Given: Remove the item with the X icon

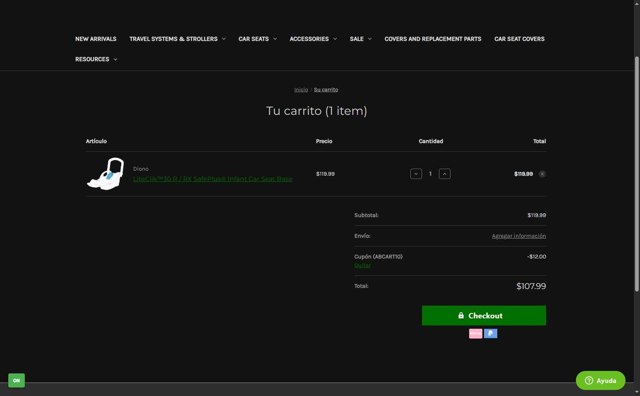Looking at the screenshot, I should pos(542,174).
